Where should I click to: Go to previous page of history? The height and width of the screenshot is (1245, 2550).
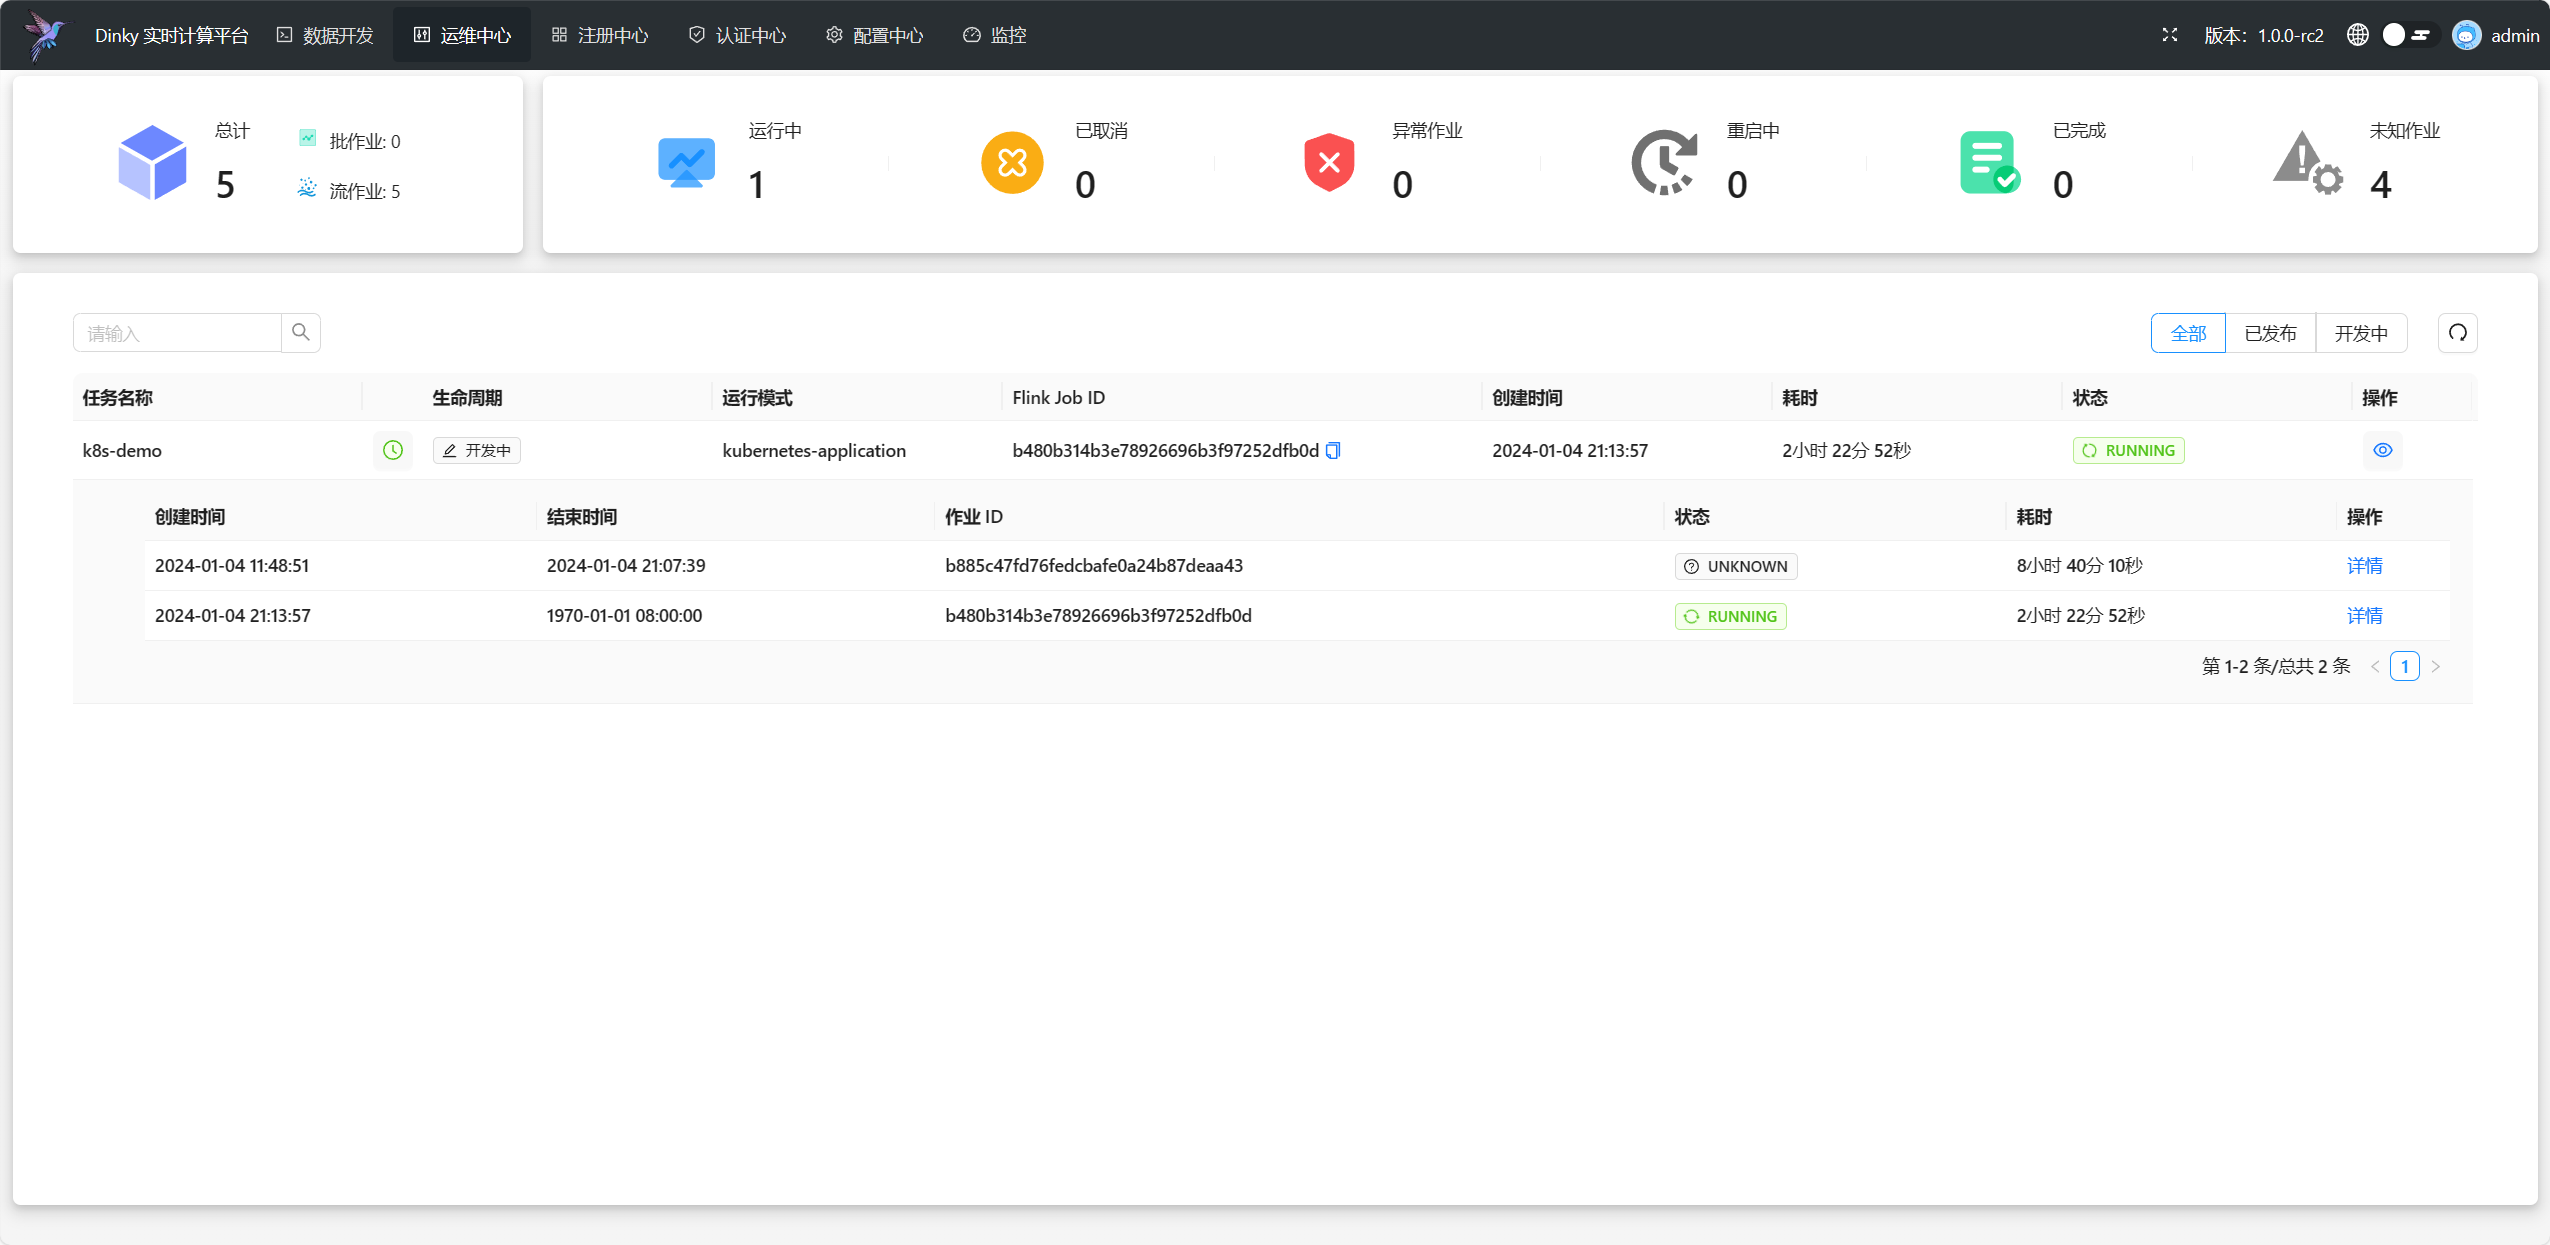[x=2375, y=666]
